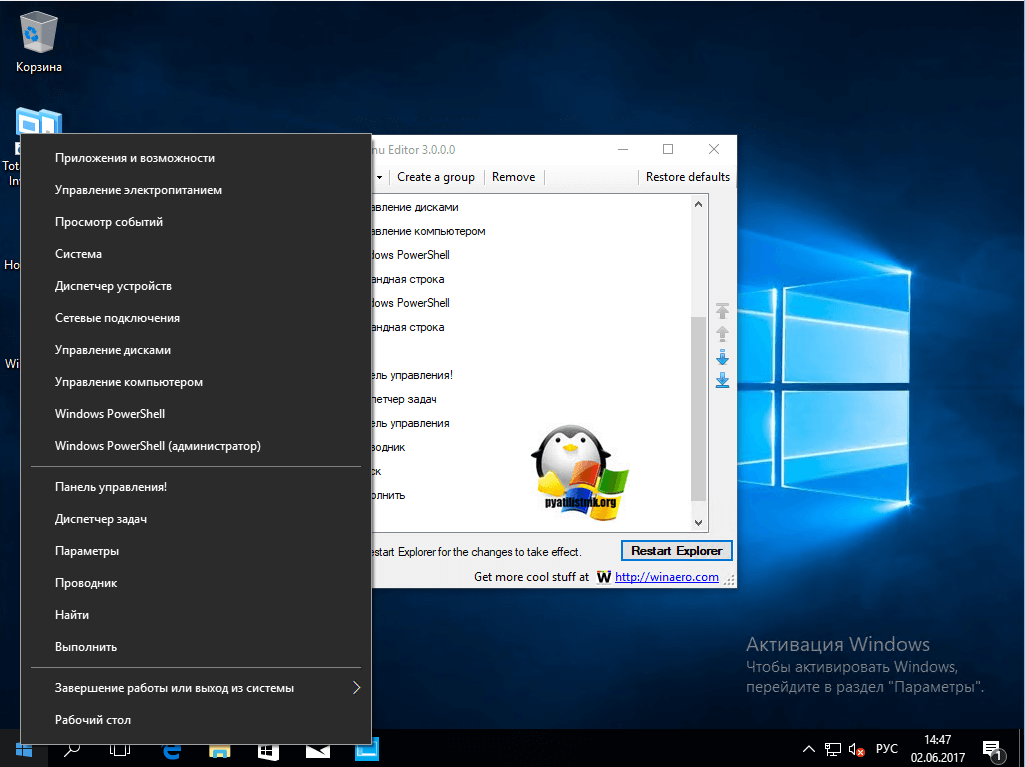The image size is (1025, 767).
Task: Click the volume speaker icon in tray
Action: click(857, 749)
